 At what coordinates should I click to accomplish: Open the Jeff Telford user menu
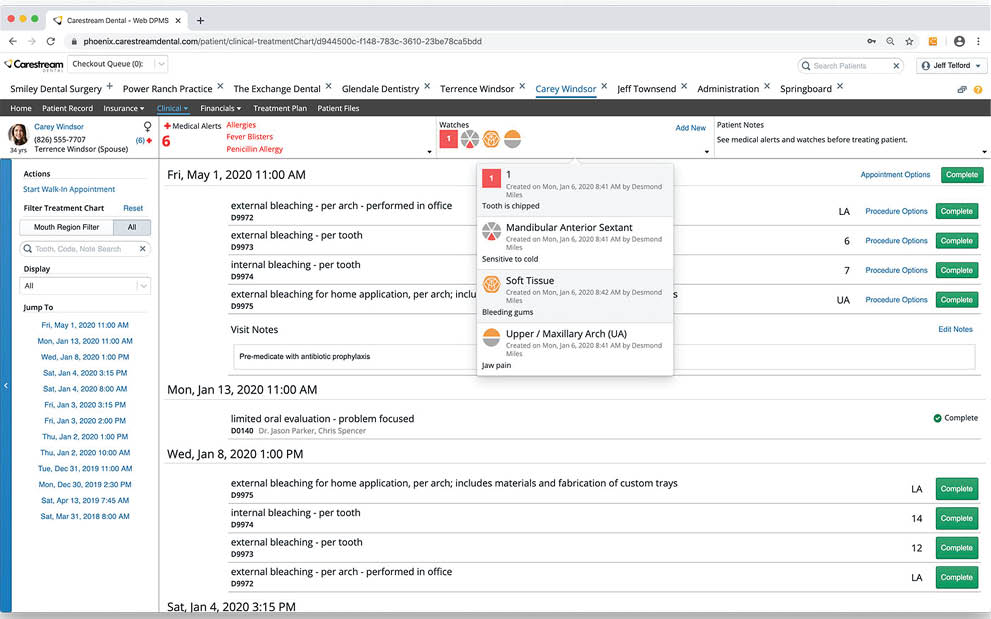point(950,65)
